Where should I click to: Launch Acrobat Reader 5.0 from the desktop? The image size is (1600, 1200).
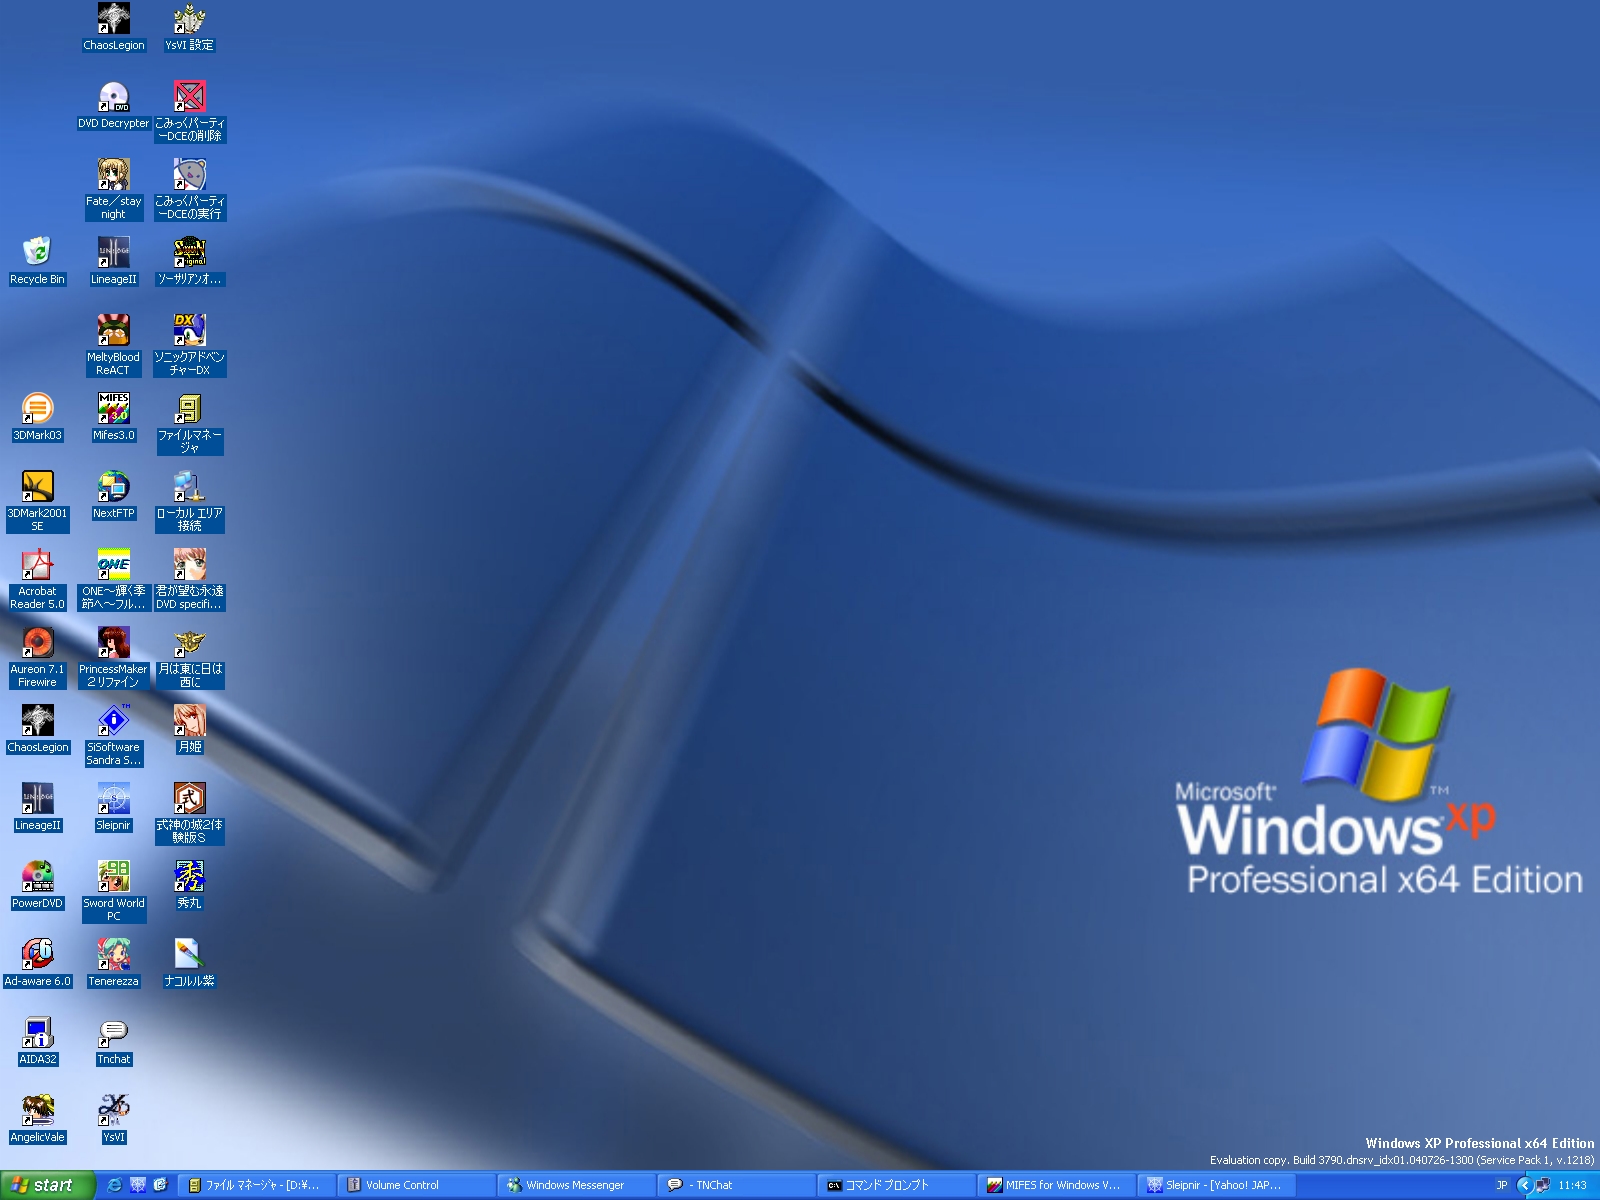[37, 565]
